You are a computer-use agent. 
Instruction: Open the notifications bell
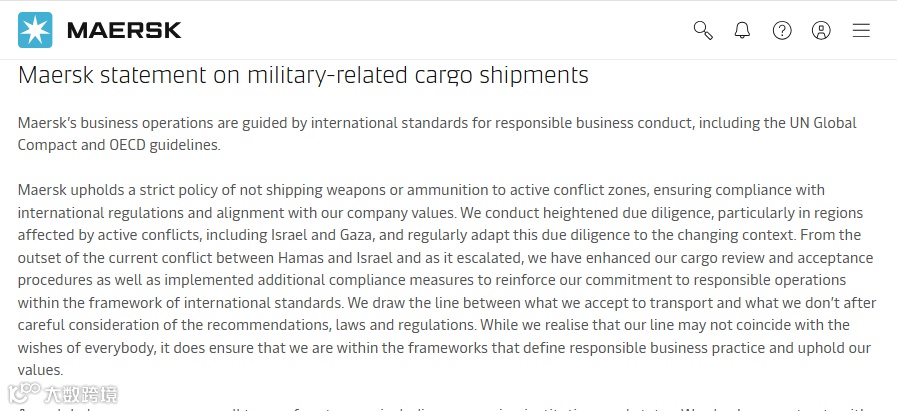(x=742, y=30)
